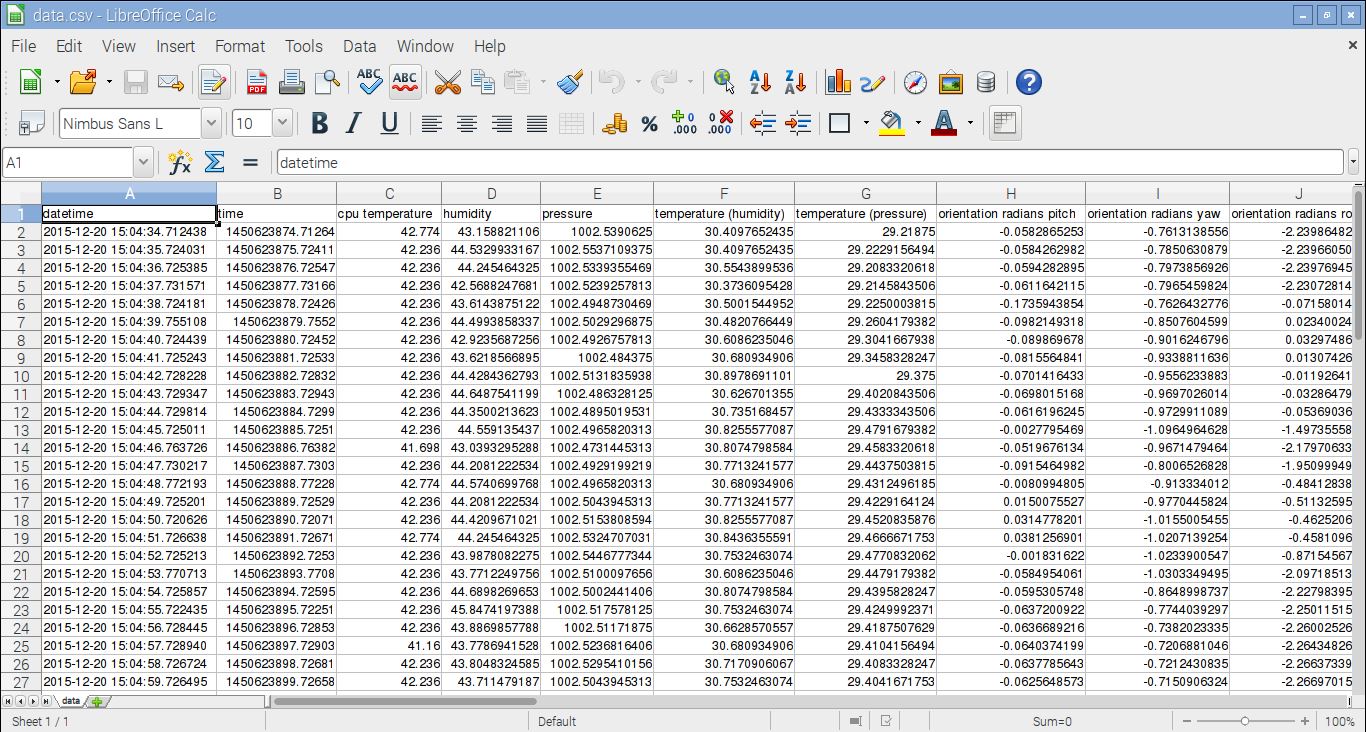Open the font size dropdown
The height and width of the screenshot is (732, 1366).
[x=282, y=124]
